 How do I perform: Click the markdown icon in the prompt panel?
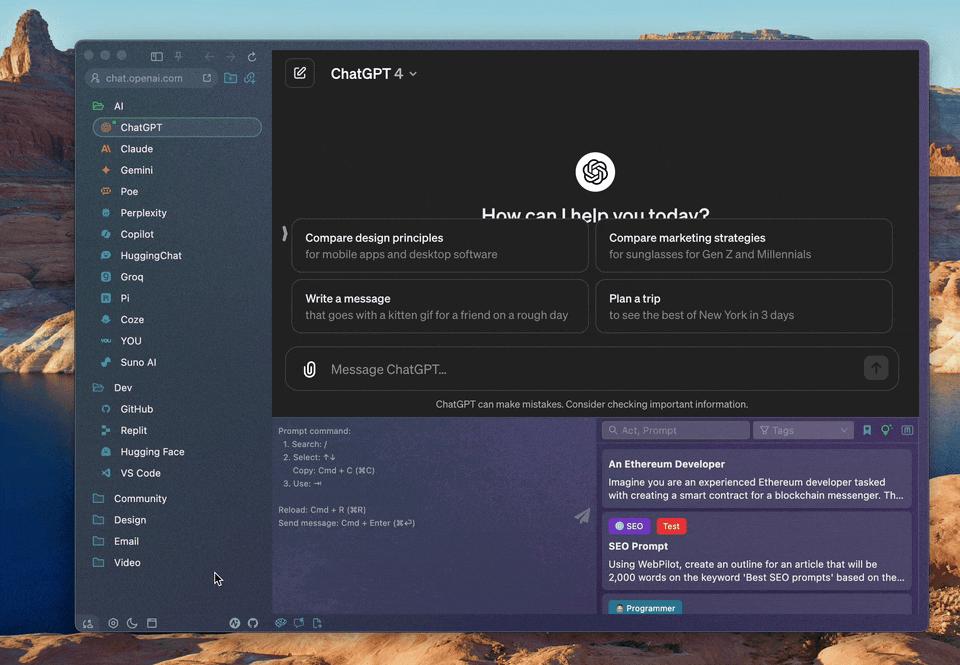[x=907, y=430]
